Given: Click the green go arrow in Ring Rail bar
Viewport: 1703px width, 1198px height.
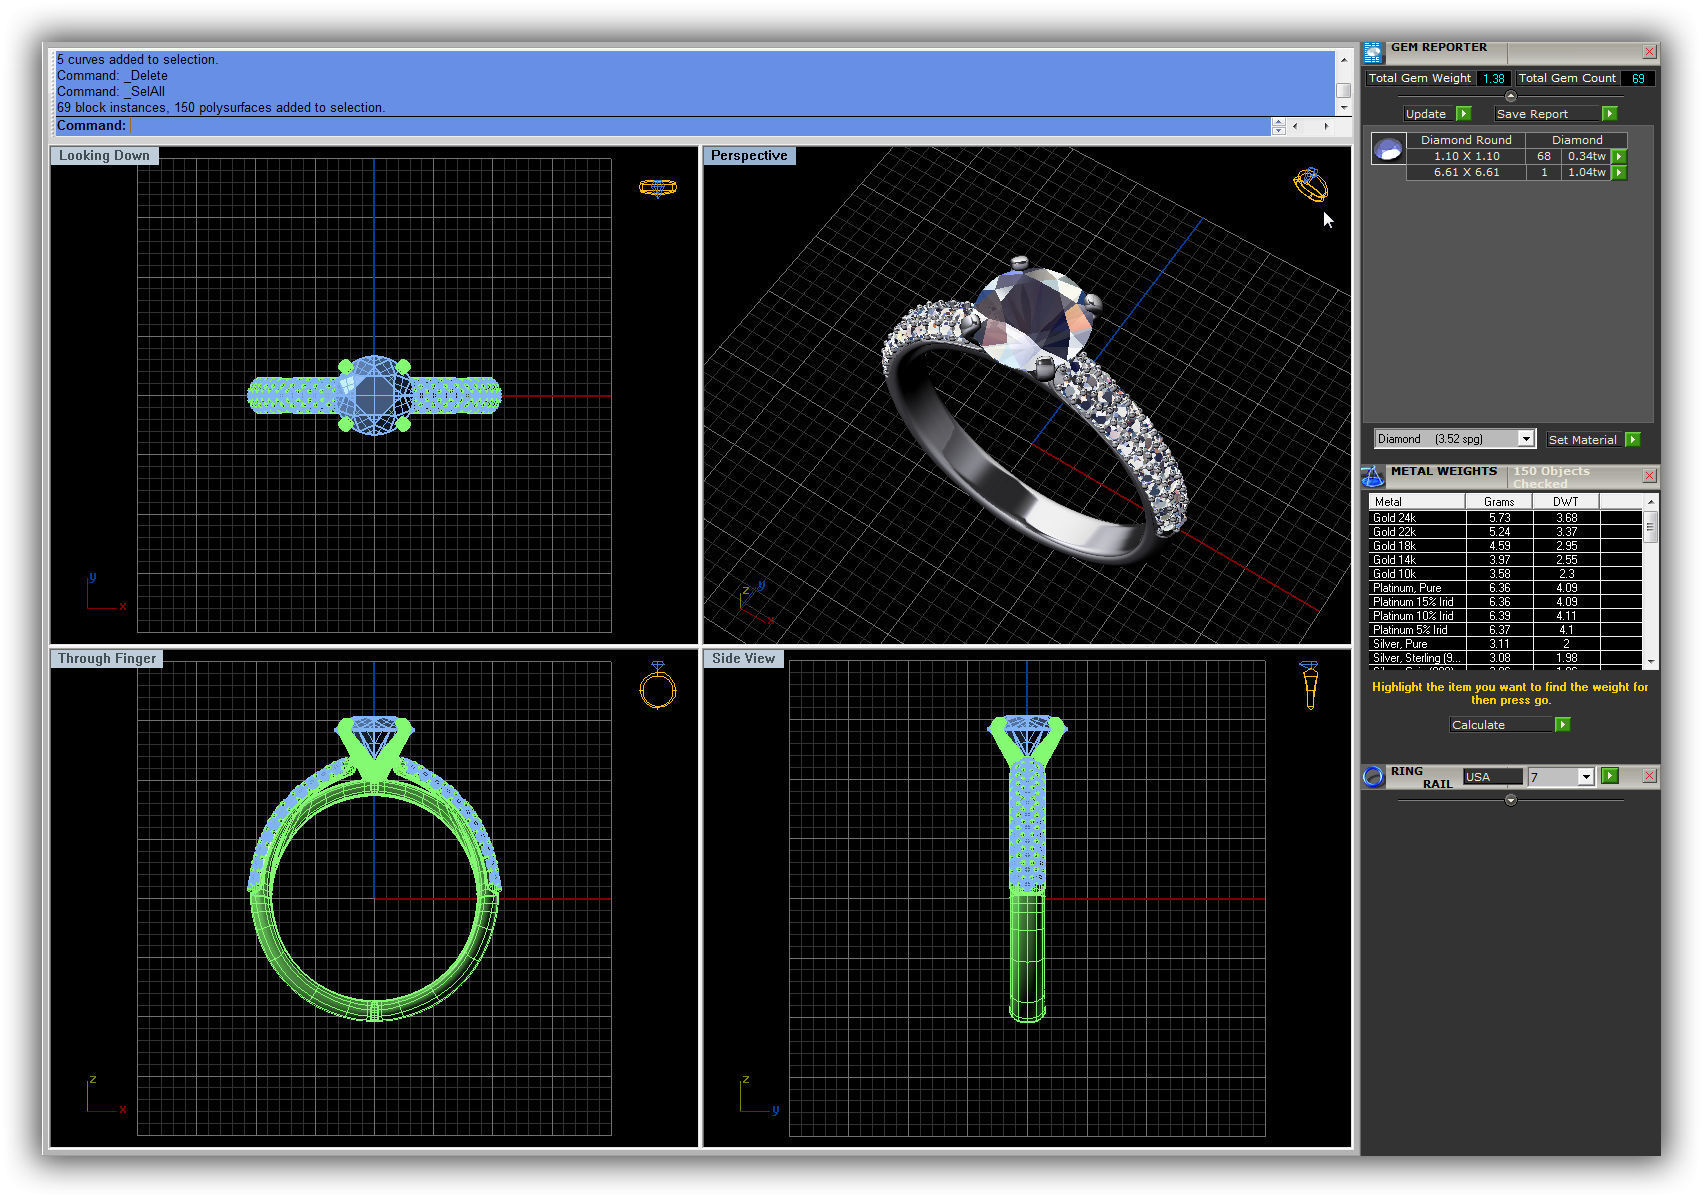Looking at the screenshot, I should (x=1609, y=776).
